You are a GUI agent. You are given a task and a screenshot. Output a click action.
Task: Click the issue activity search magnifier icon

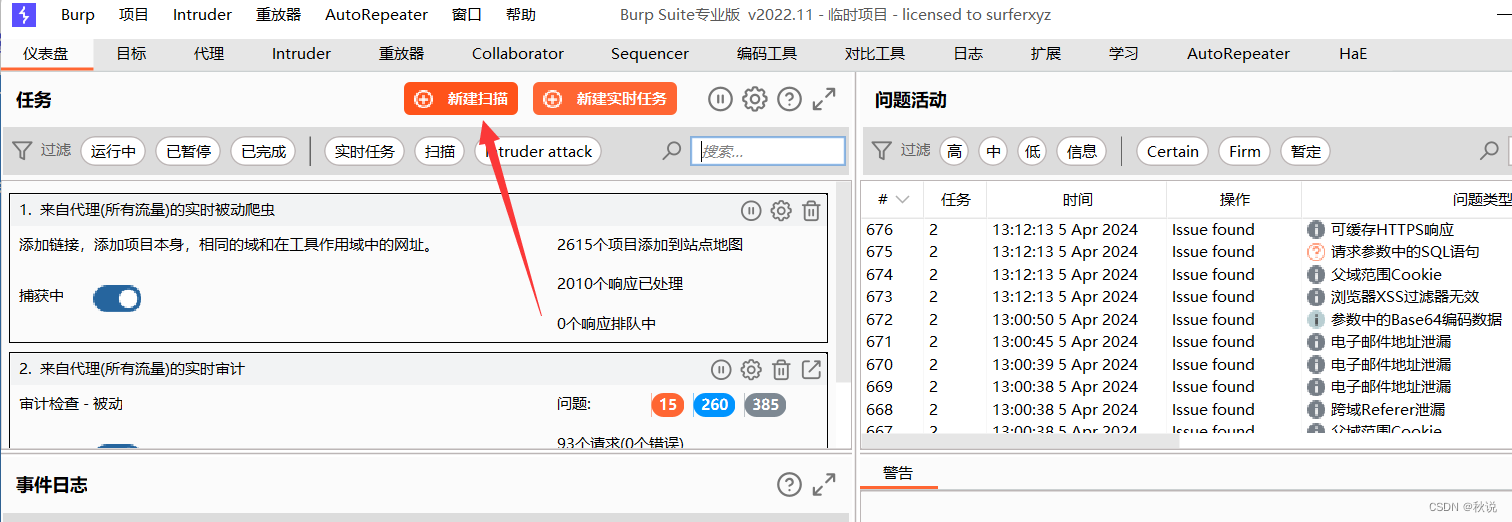pyautogui.click(x=1489, y=151)
